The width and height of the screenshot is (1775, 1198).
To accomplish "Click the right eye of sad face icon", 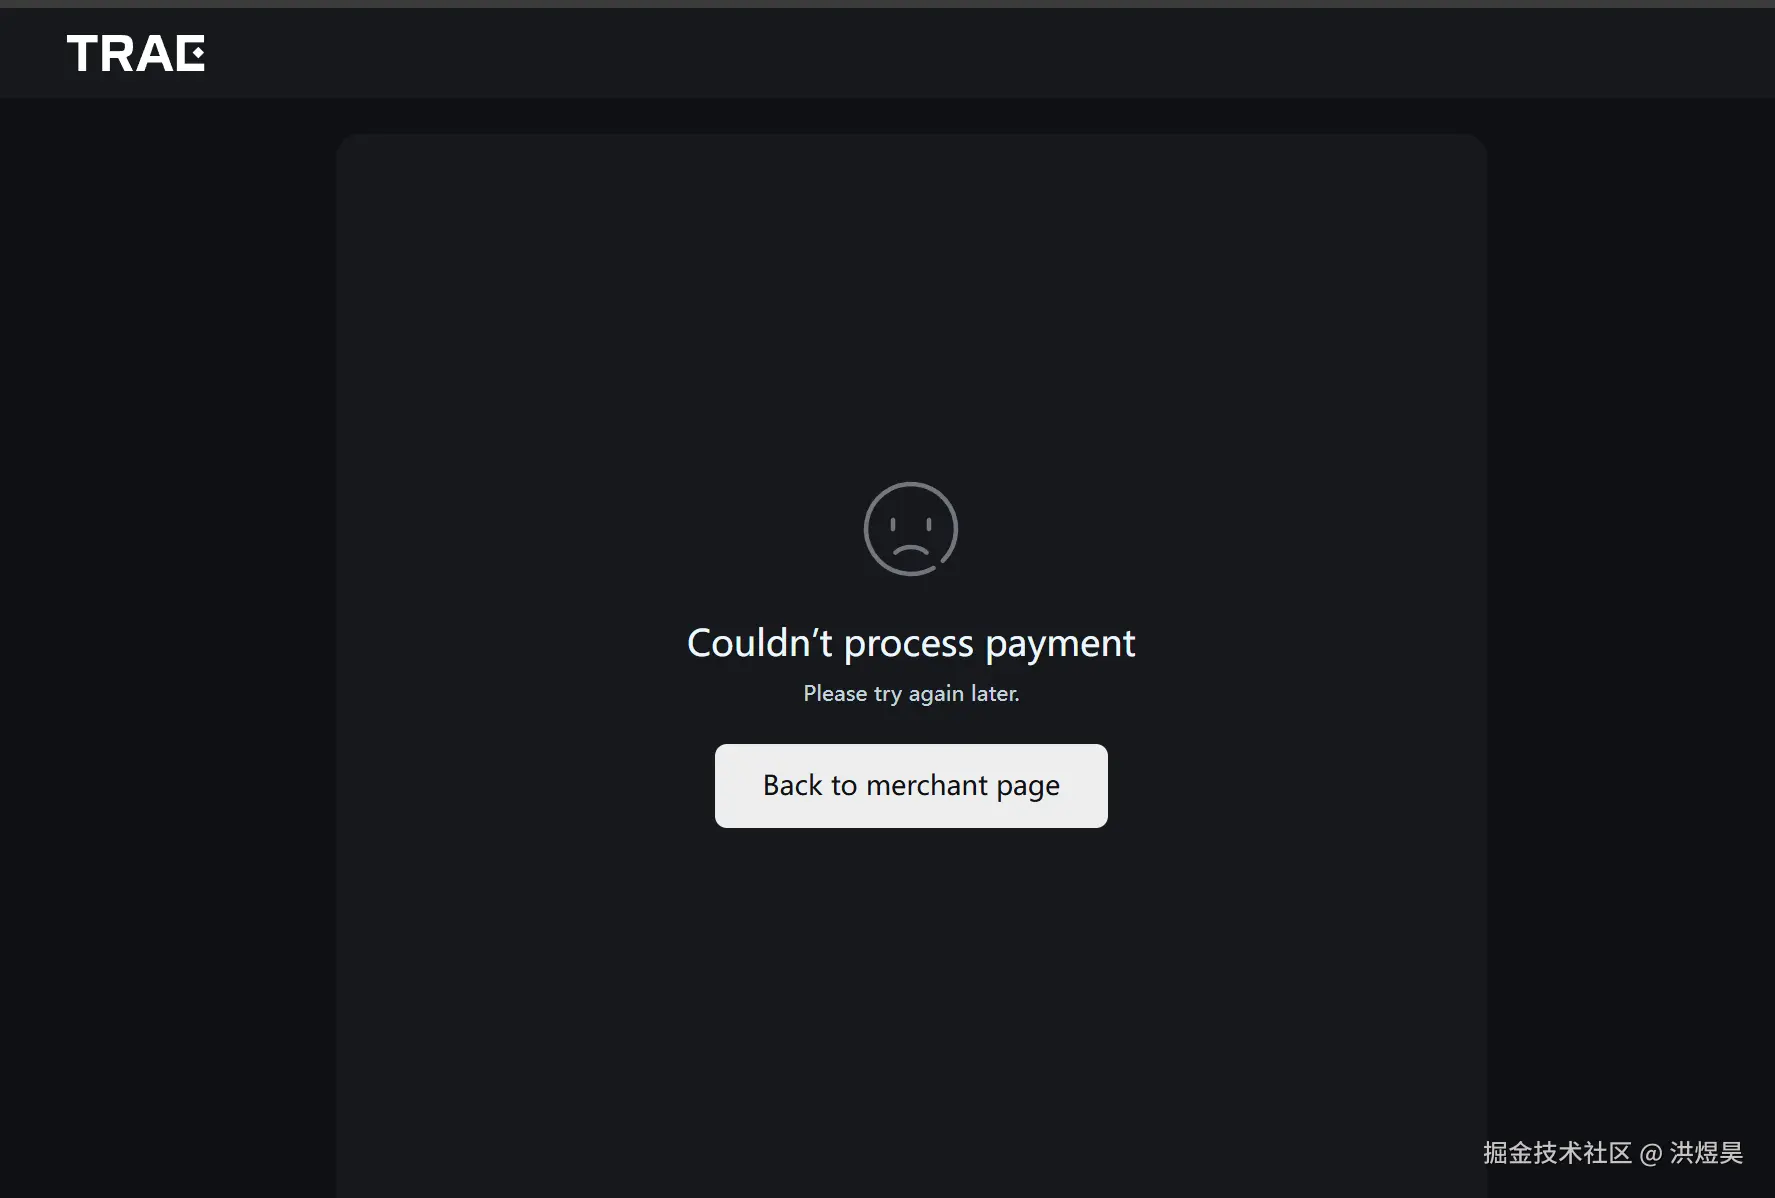I will 929,523.
